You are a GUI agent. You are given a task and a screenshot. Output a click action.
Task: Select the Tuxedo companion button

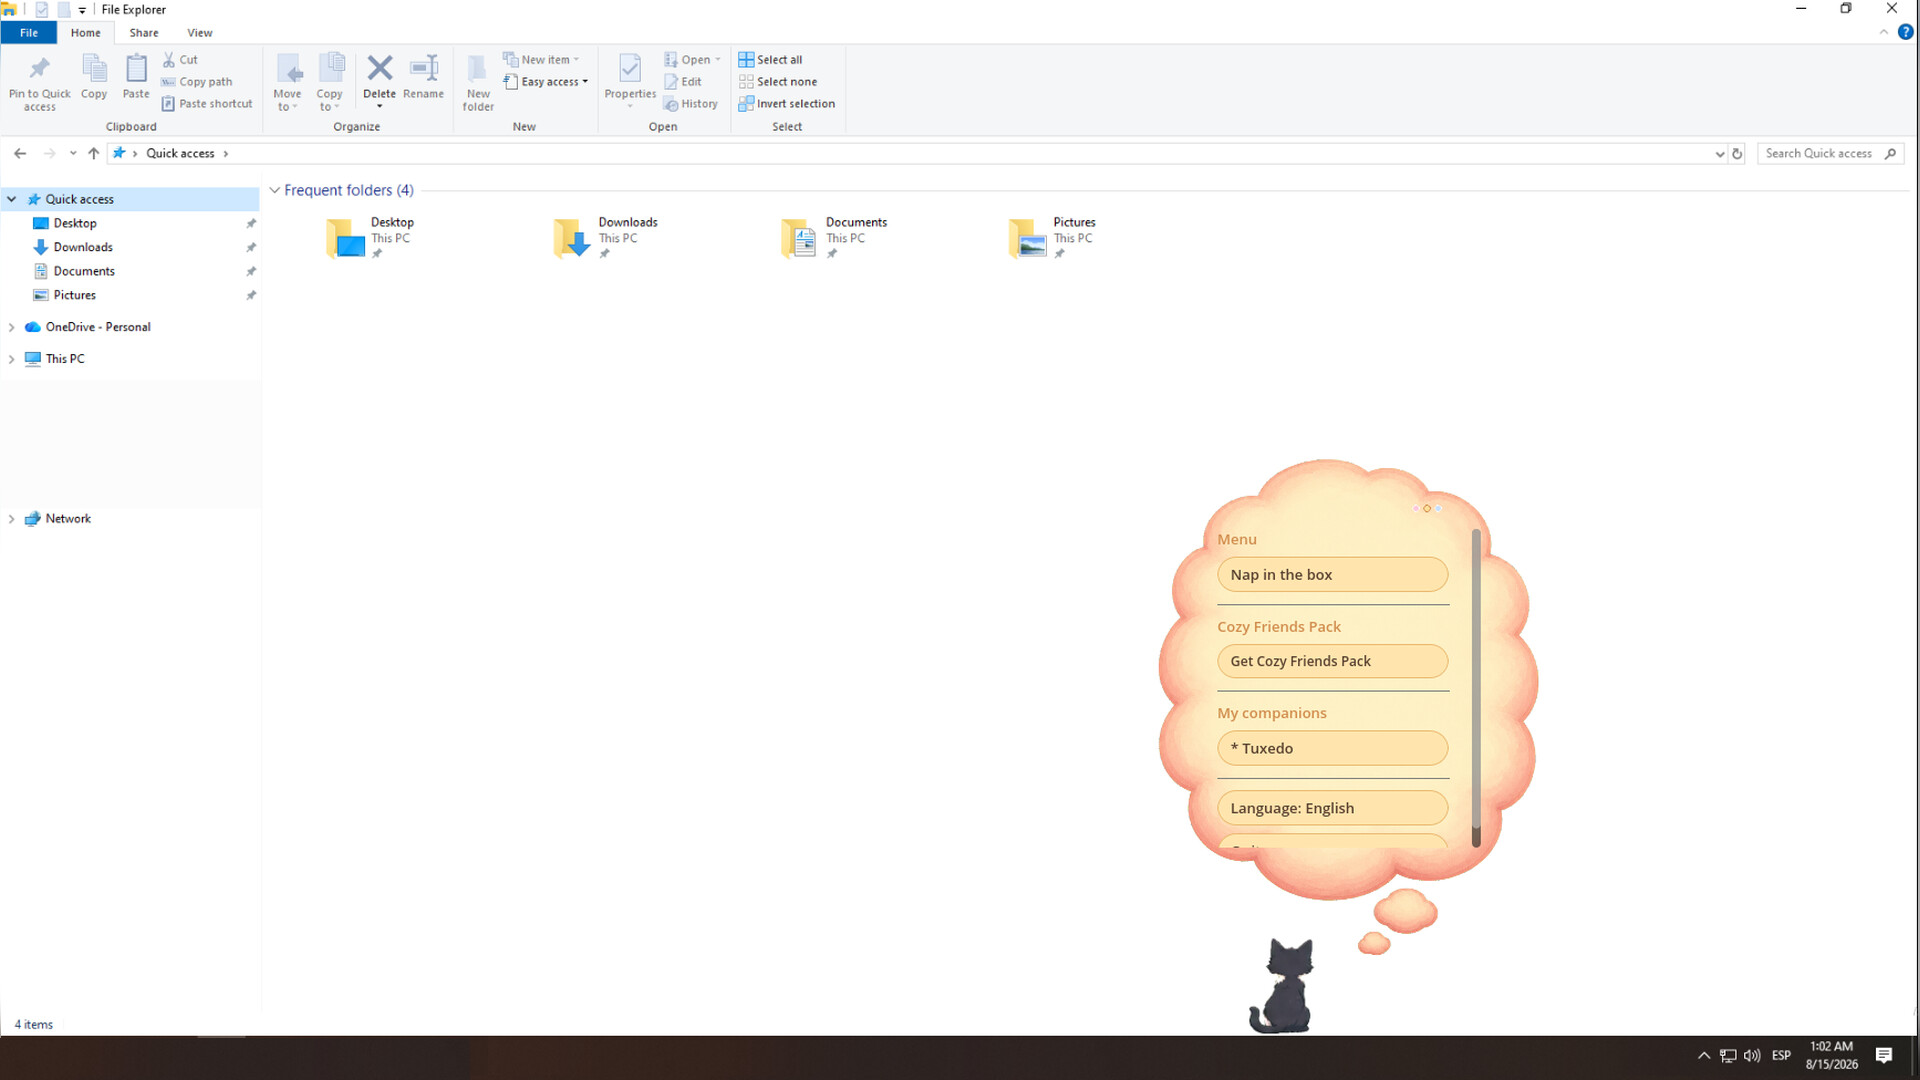pyautogui.click(x=1333, y=748)
